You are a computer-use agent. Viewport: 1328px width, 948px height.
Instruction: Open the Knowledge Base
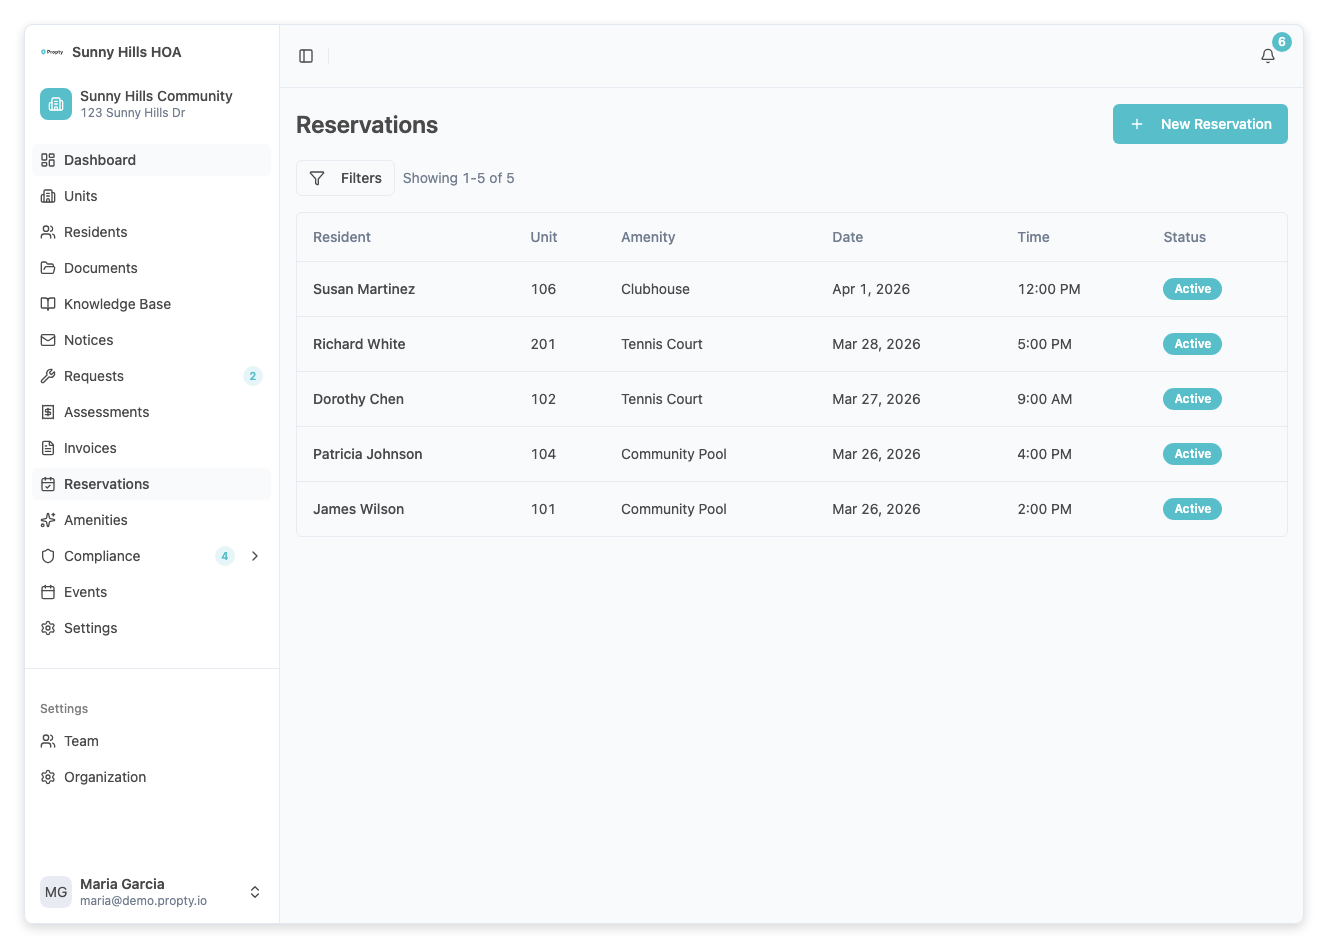pyautogui.click(x=117, y=304)
